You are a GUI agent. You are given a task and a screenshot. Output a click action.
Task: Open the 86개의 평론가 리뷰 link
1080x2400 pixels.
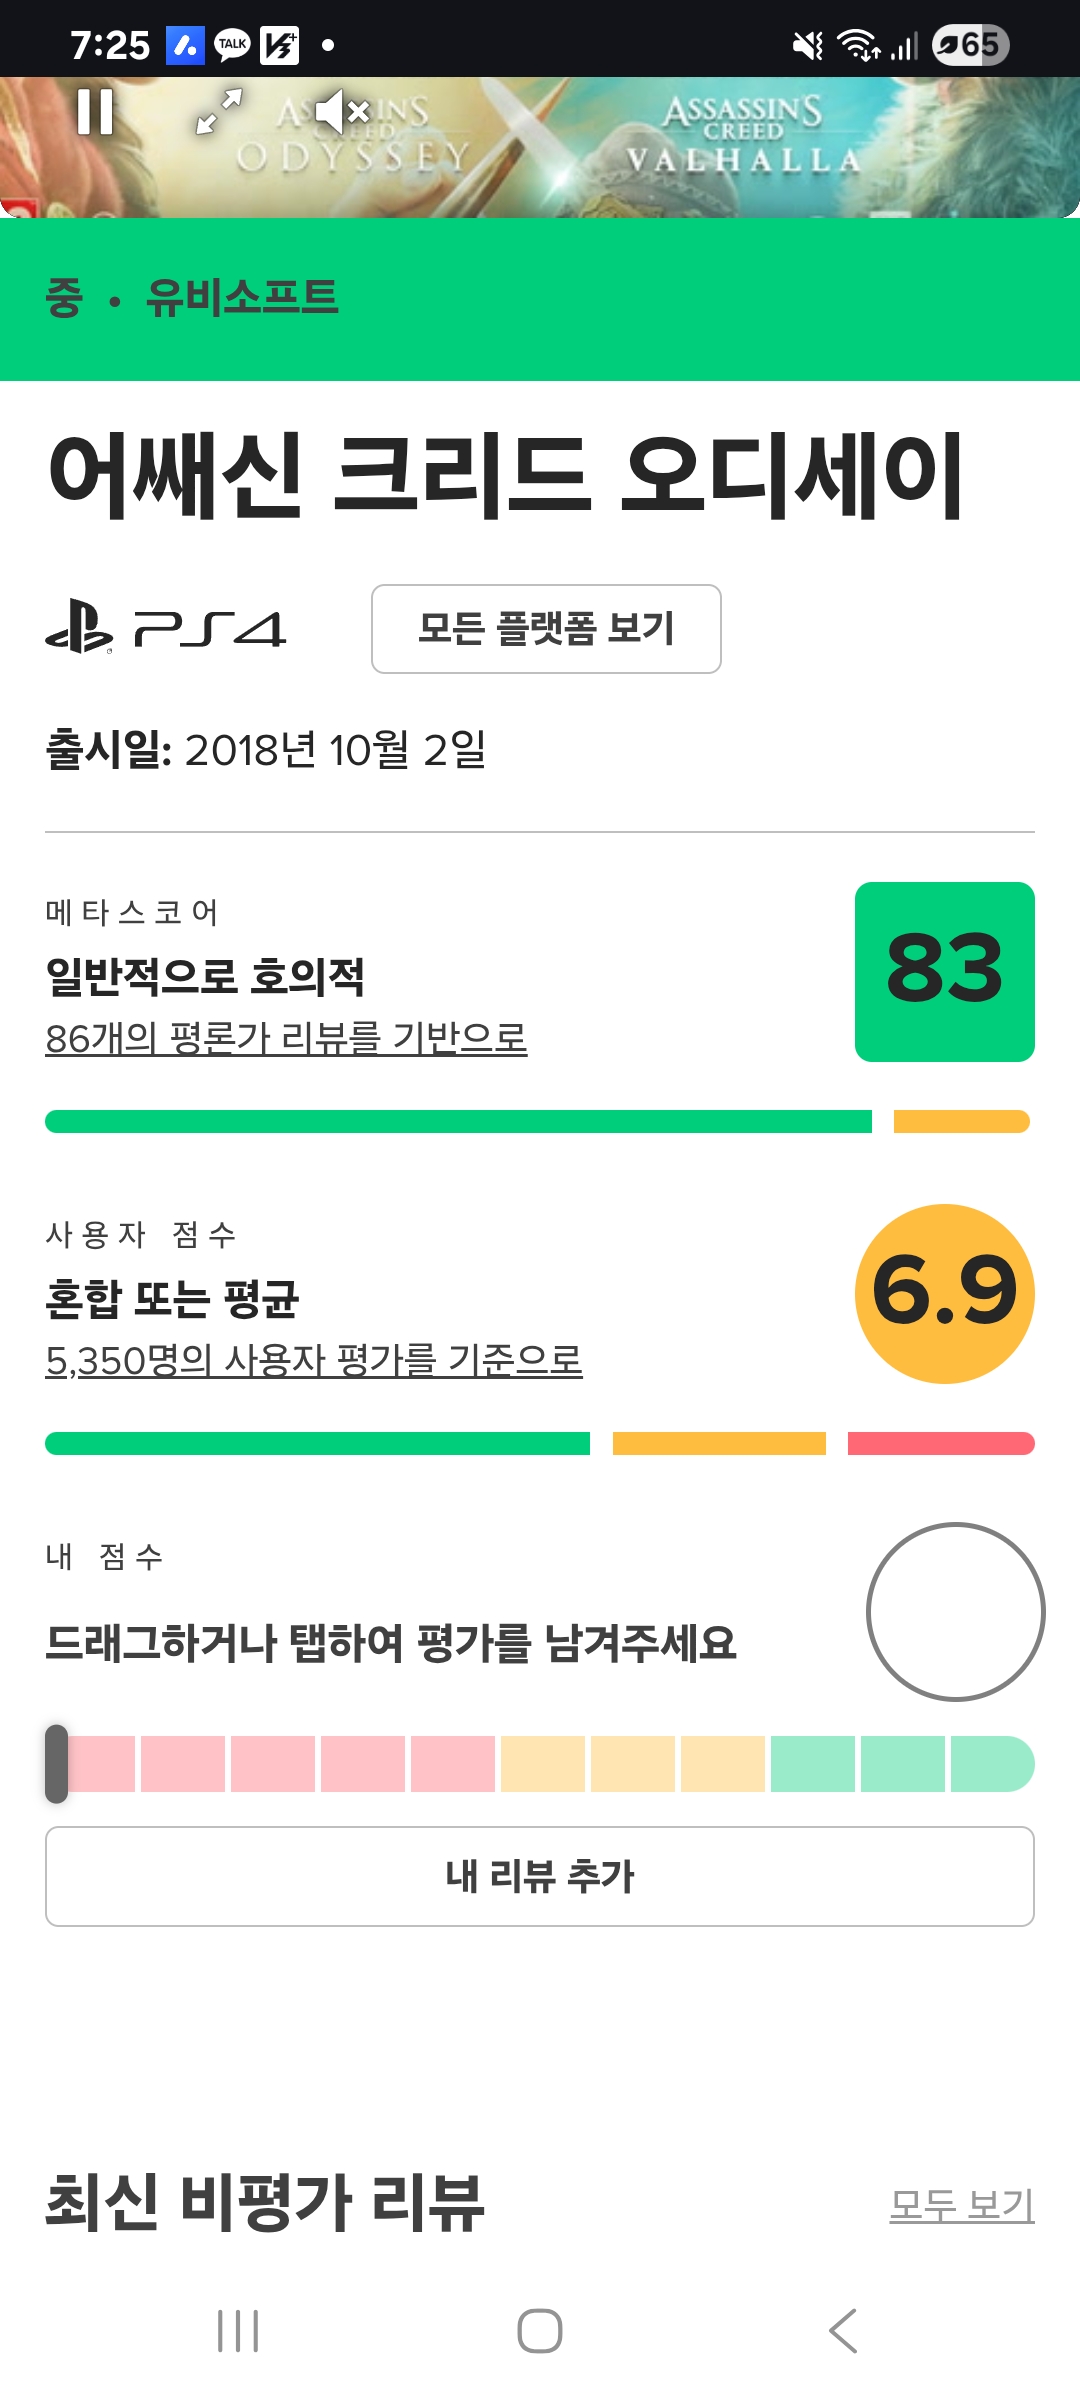[x=286, y=1038]
